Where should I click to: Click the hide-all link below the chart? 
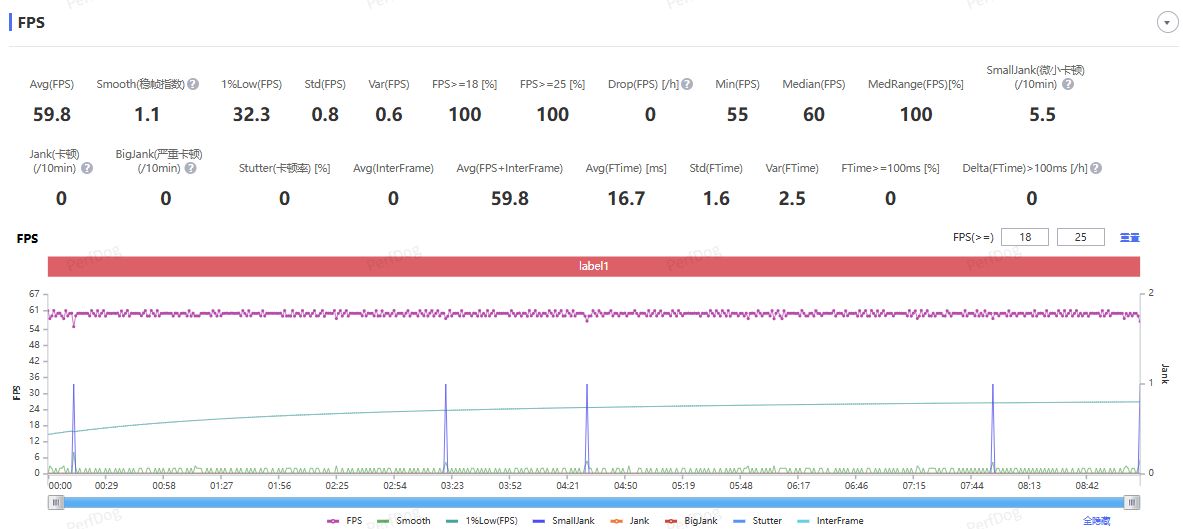(1096, 521)
